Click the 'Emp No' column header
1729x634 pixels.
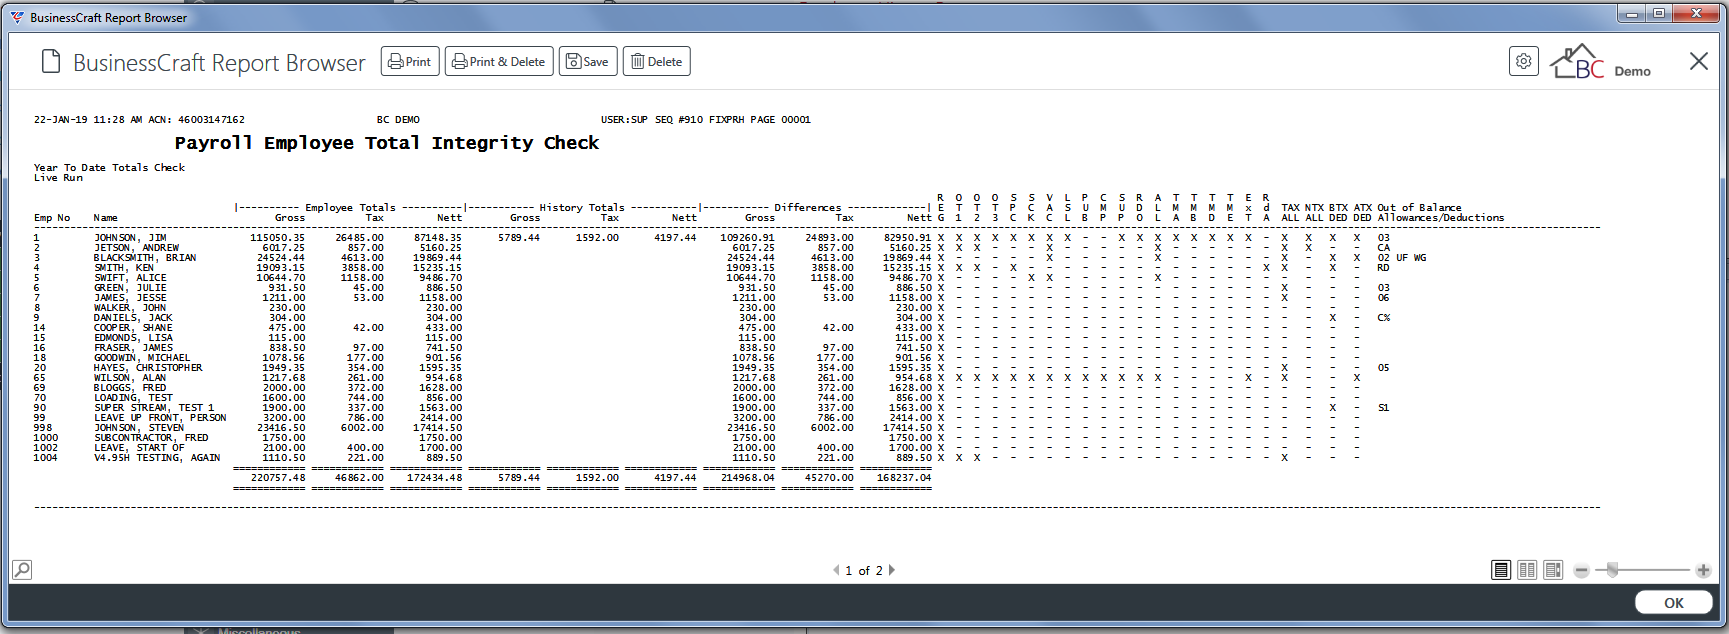(52, 218)
